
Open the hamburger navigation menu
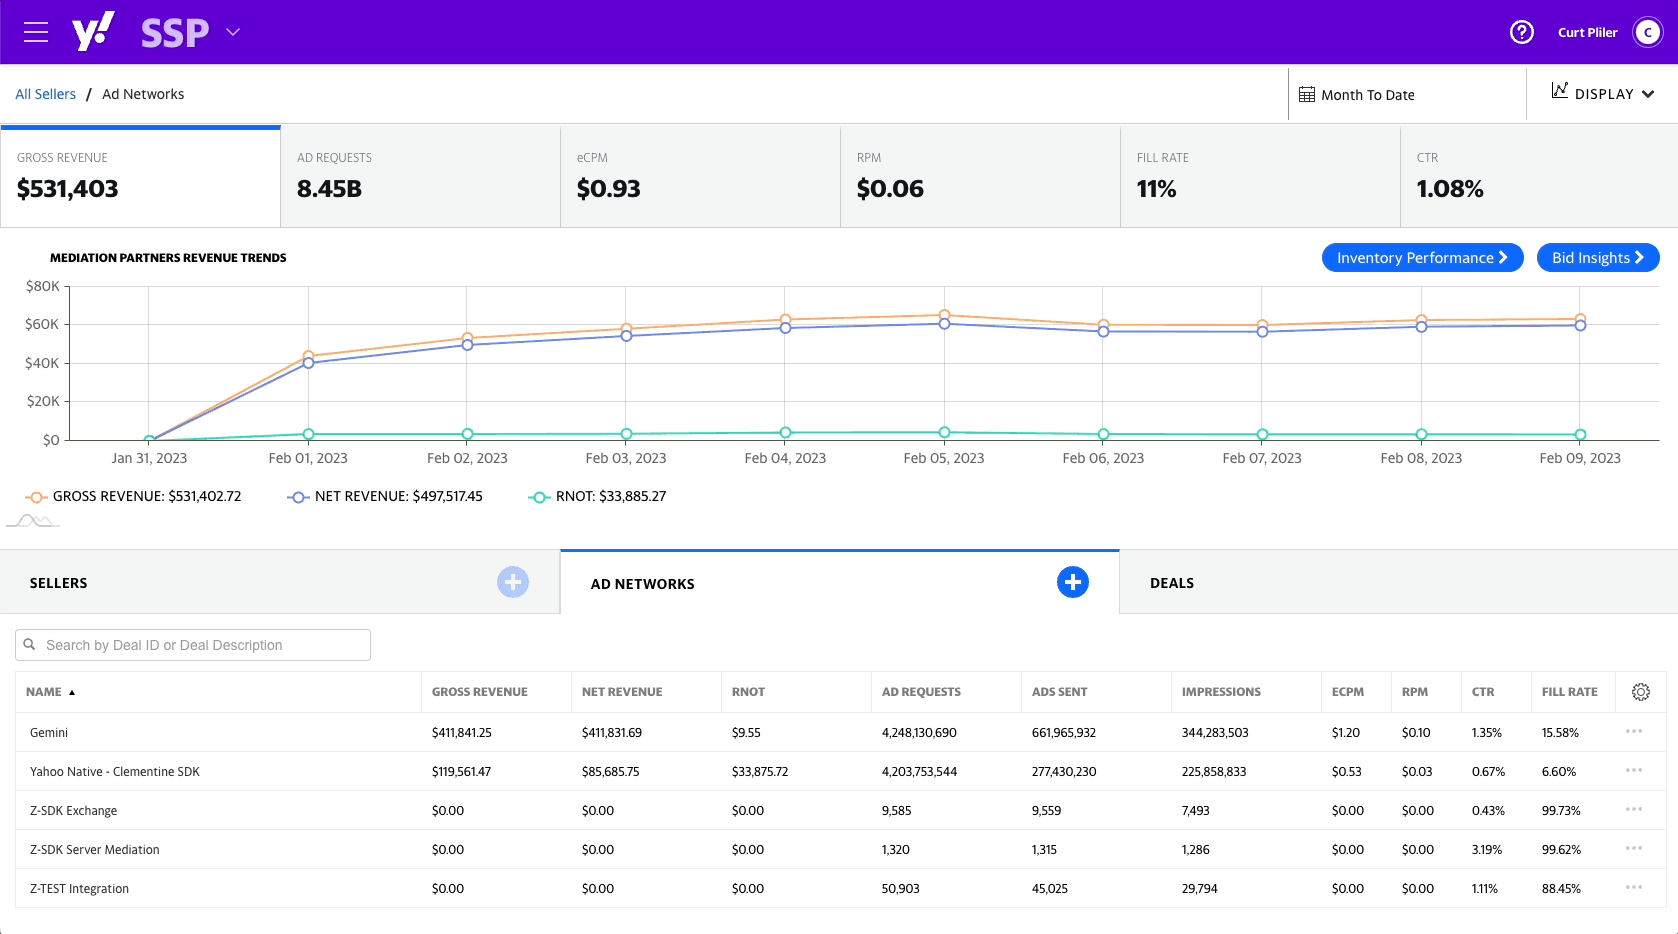point(36,32)
